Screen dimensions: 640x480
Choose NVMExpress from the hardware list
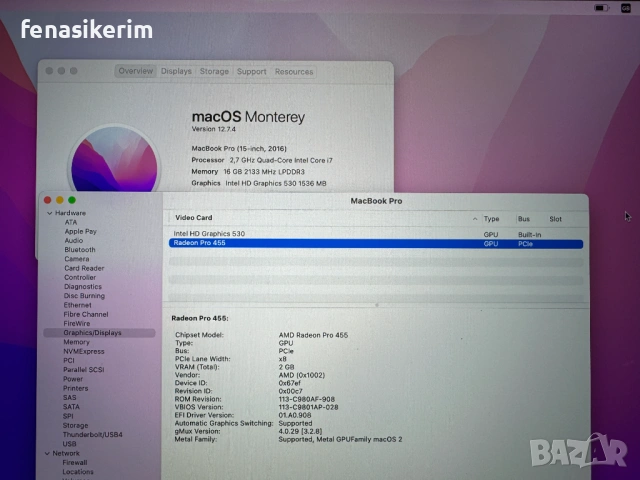click(x=83, y=351)
